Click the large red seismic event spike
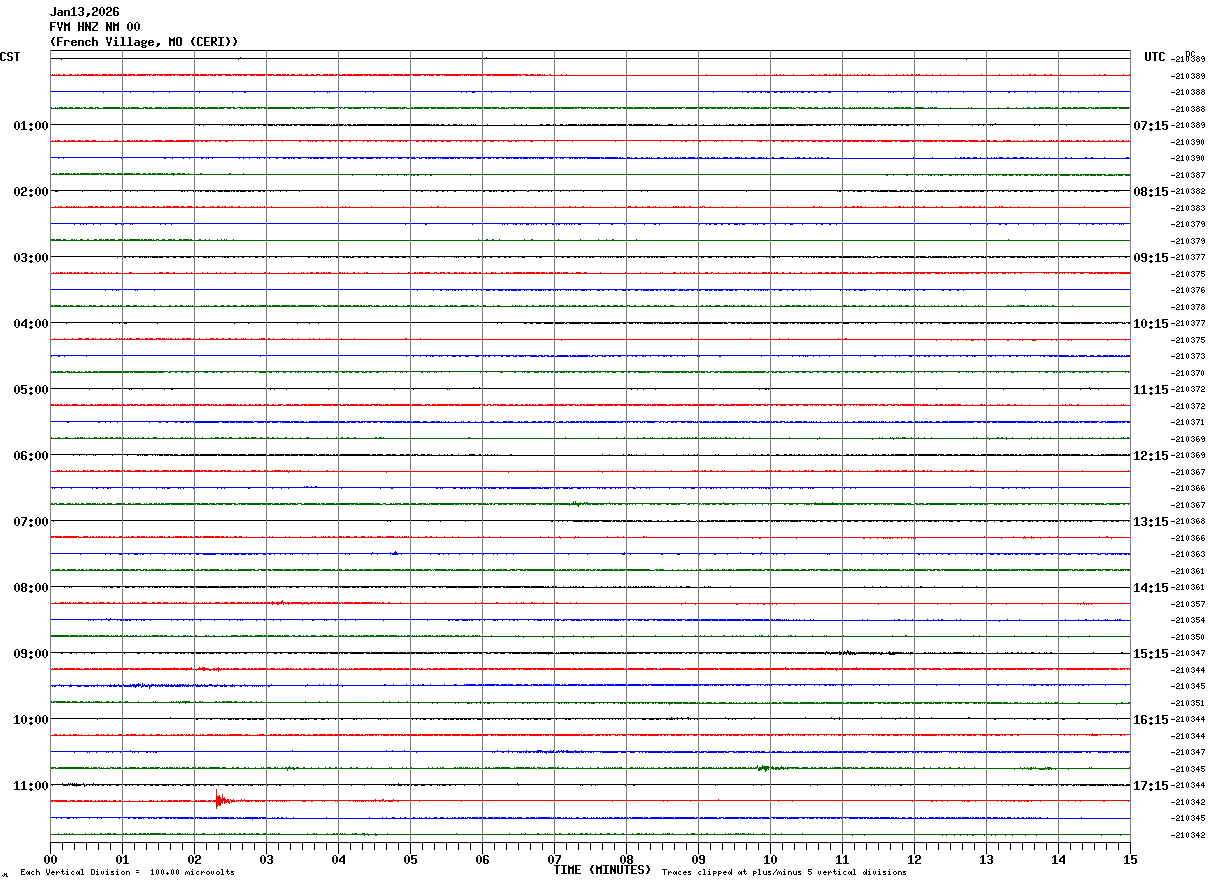The width and height of the screenshot is (1210, 886). click(221, 800)
